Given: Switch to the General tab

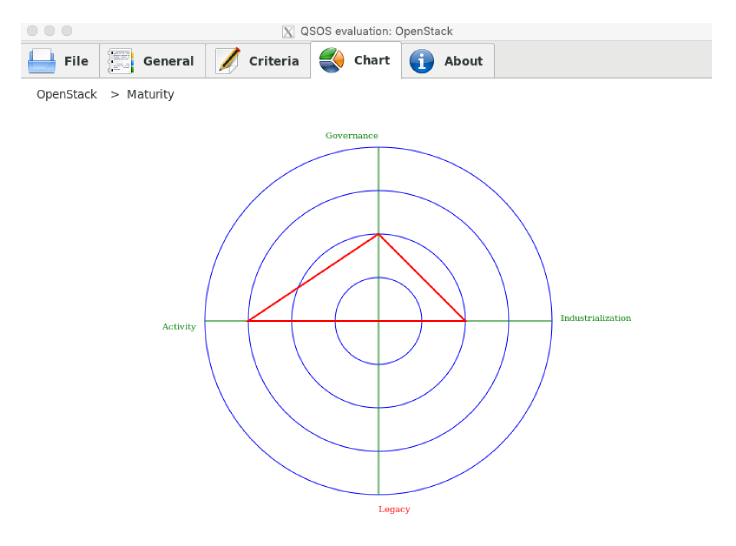Looking at the screenshot, I should coord(153,61).
